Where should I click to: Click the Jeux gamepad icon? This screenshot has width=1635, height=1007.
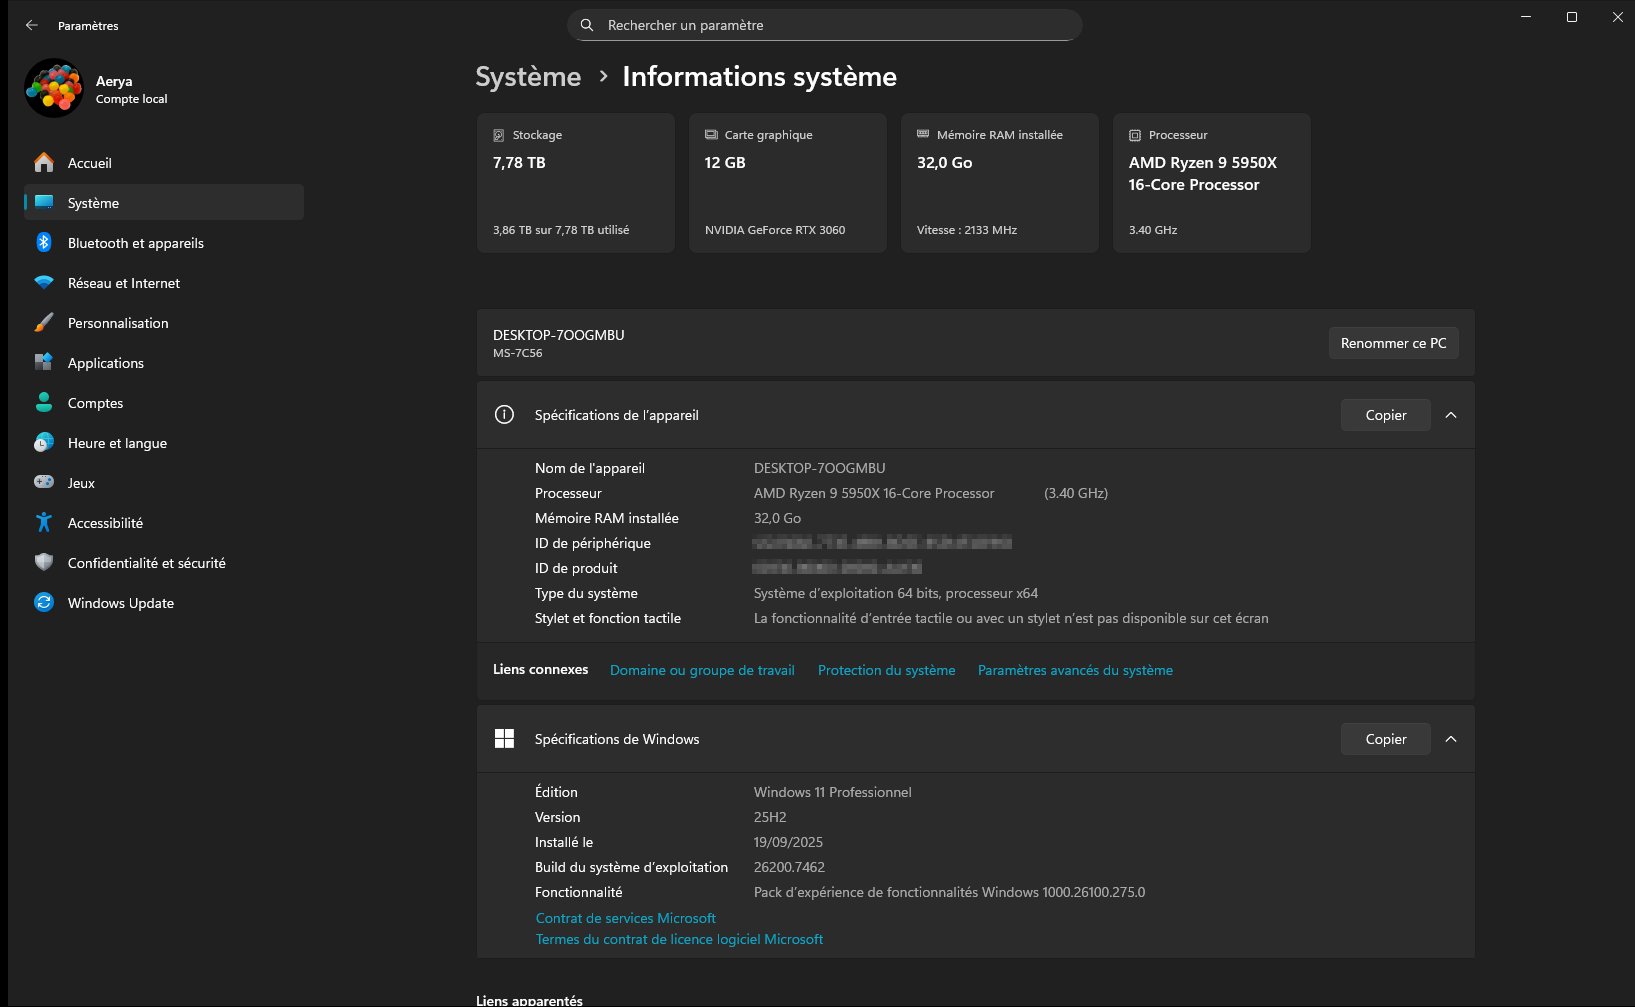pos(44,483)
